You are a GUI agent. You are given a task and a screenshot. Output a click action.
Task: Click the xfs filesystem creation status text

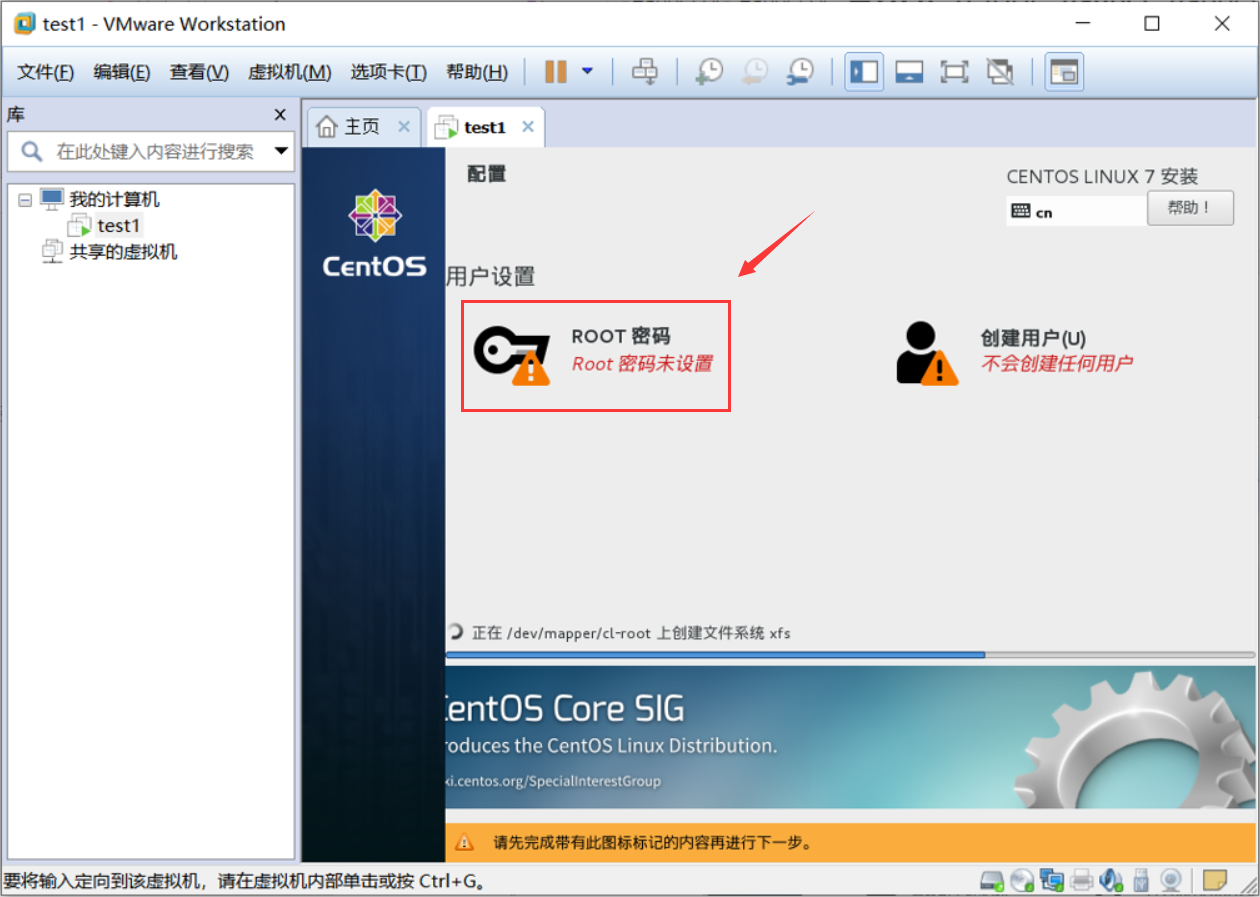coord(631,632)
